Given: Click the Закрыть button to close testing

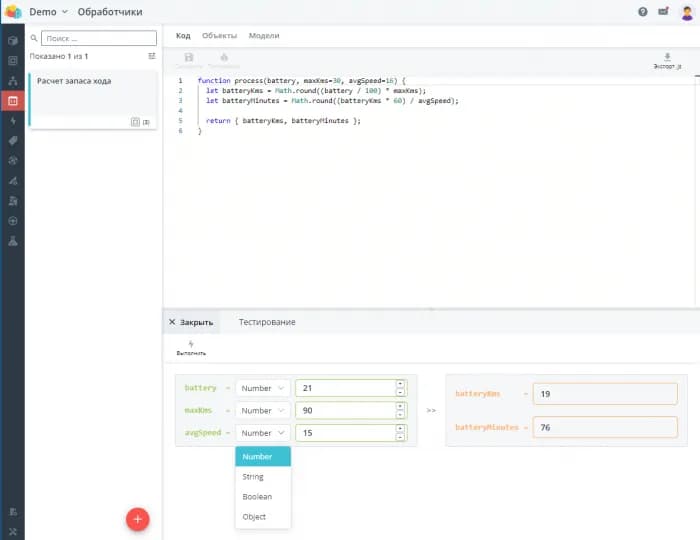Looking at the screenshot, I should (191, 322).
